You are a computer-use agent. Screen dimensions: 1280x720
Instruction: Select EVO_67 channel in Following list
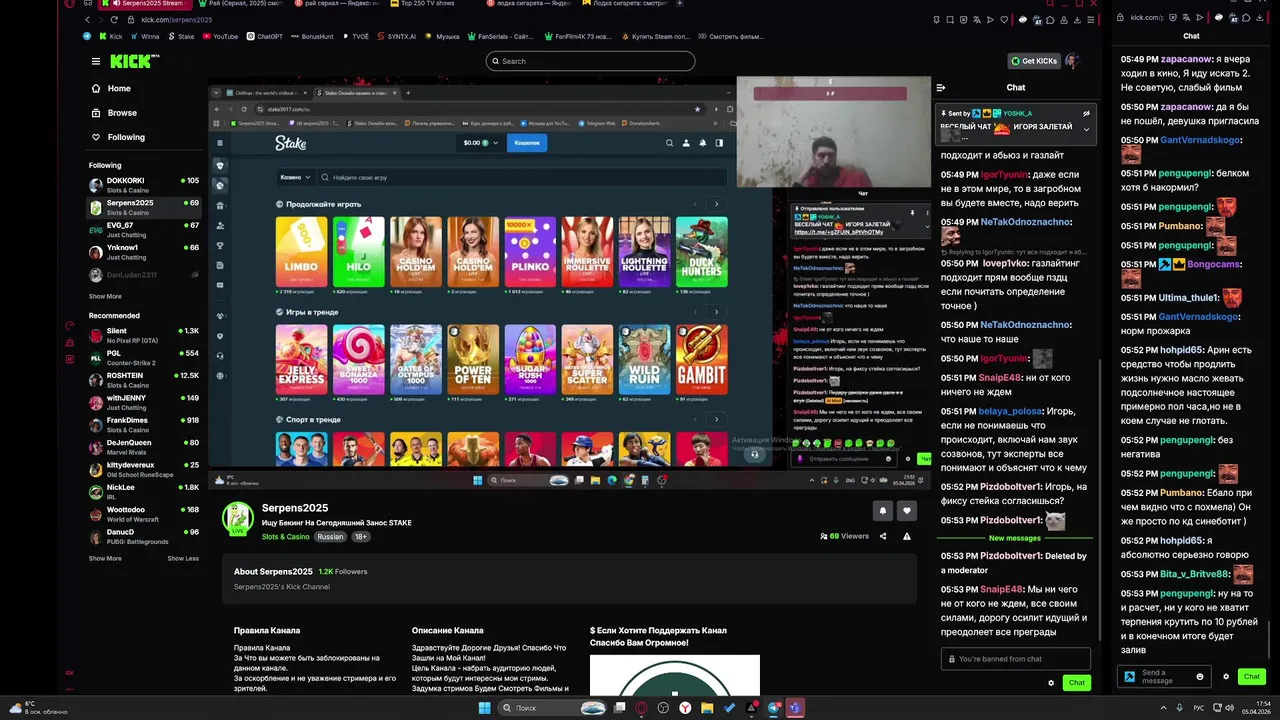144,229
